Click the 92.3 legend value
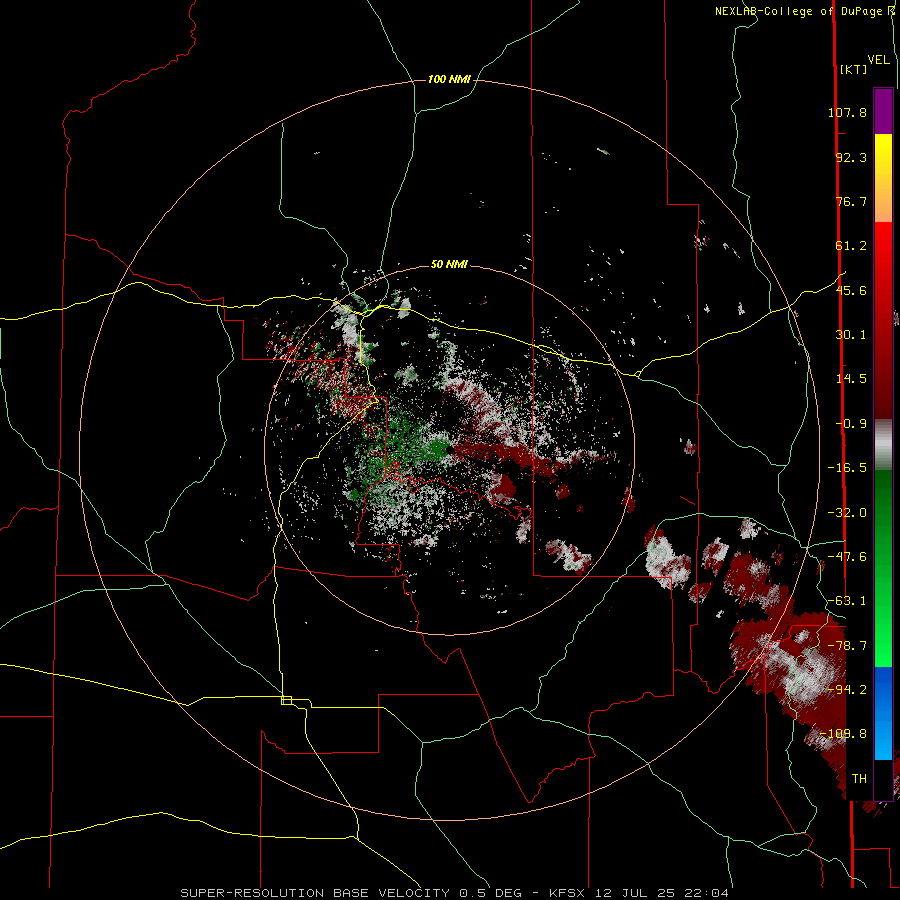 pyautogui.click(x=851, y=157)
